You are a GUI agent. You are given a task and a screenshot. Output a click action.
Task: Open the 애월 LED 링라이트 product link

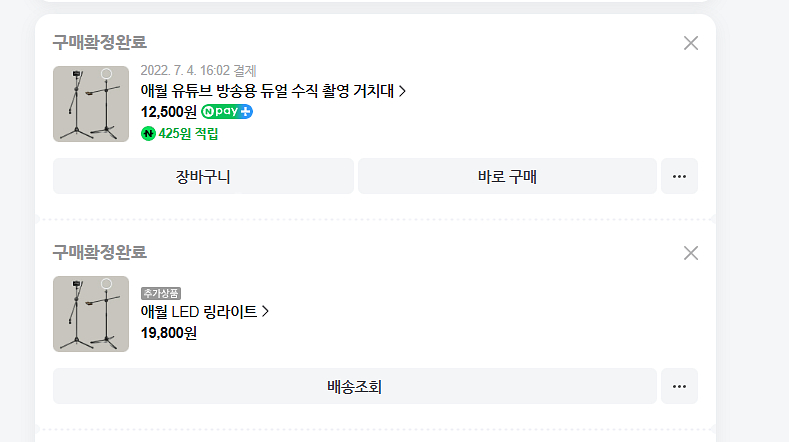pyautogui.click(x=199, y=312)
